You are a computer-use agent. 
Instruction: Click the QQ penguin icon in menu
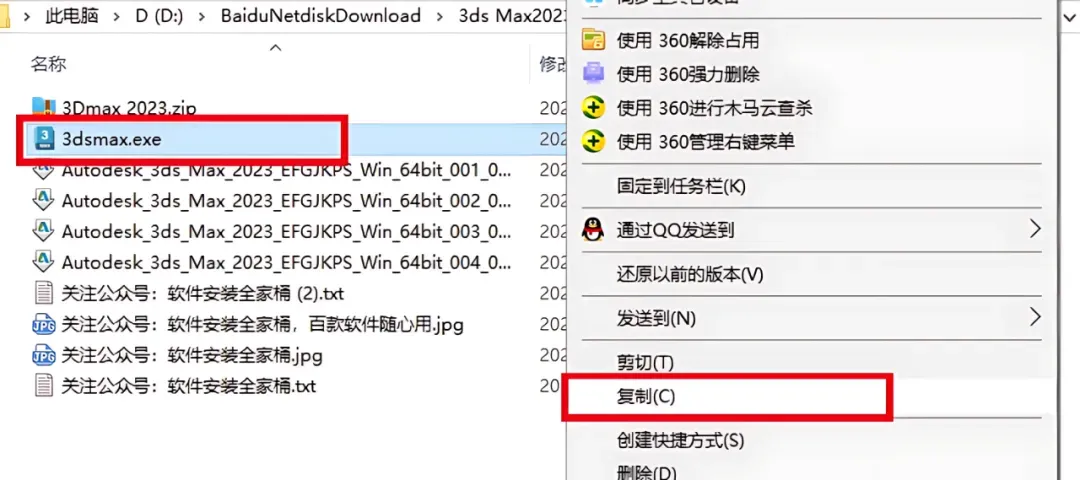(593, 229)
